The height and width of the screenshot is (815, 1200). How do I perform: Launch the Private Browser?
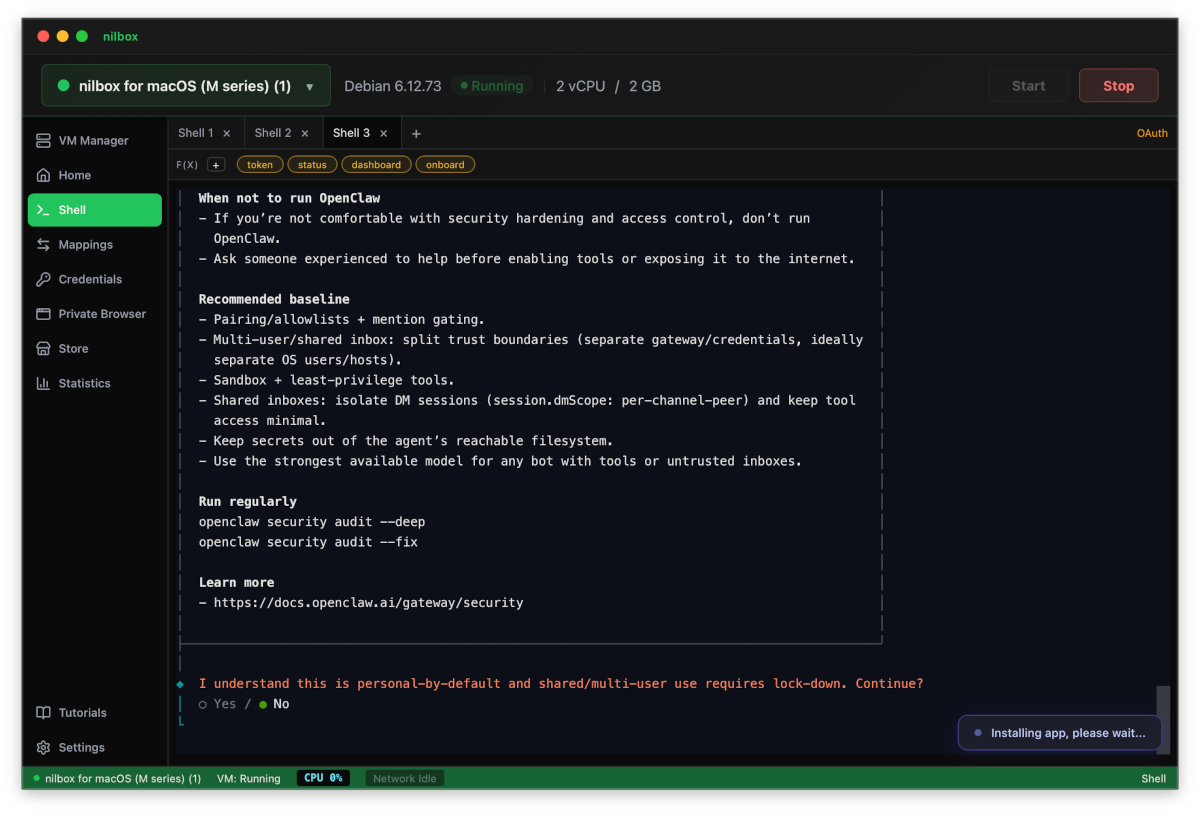[x=99, y=313]
